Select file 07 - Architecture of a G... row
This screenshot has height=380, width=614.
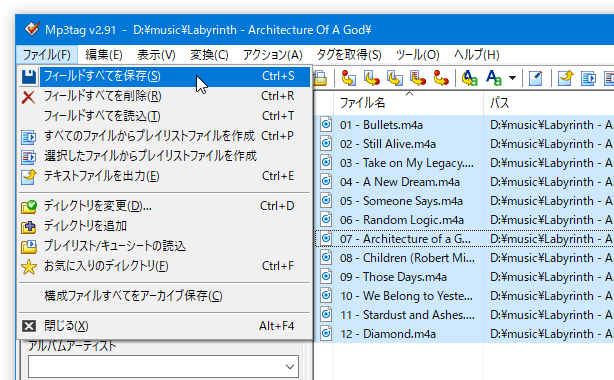(464, 239)
